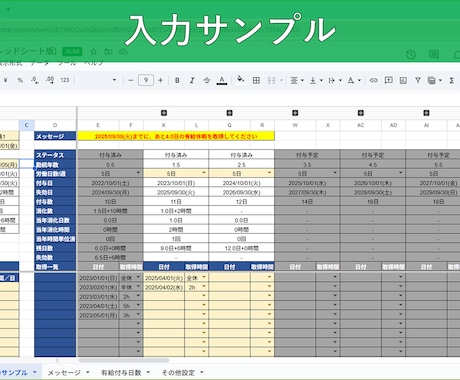Expand column group above column W

click(x=295, y=113)
